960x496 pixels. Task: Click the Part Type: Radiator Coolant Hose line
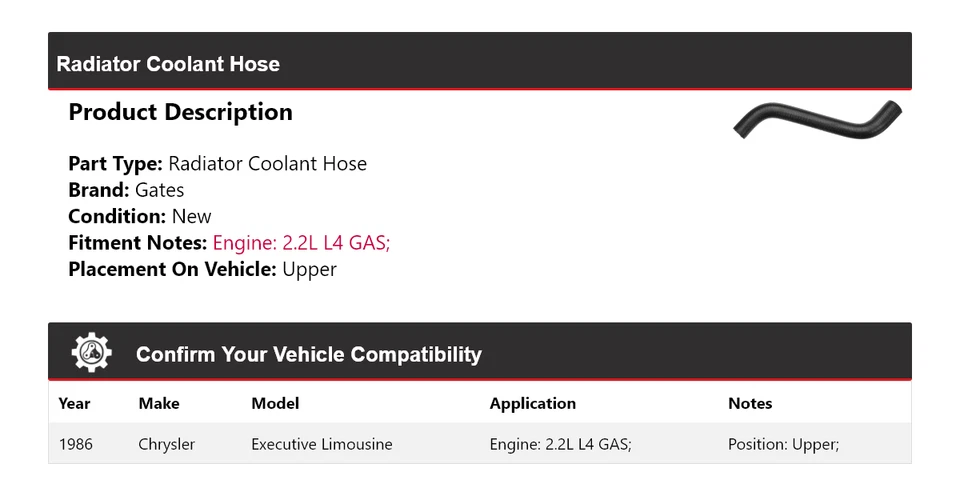[x=217, y=164]
